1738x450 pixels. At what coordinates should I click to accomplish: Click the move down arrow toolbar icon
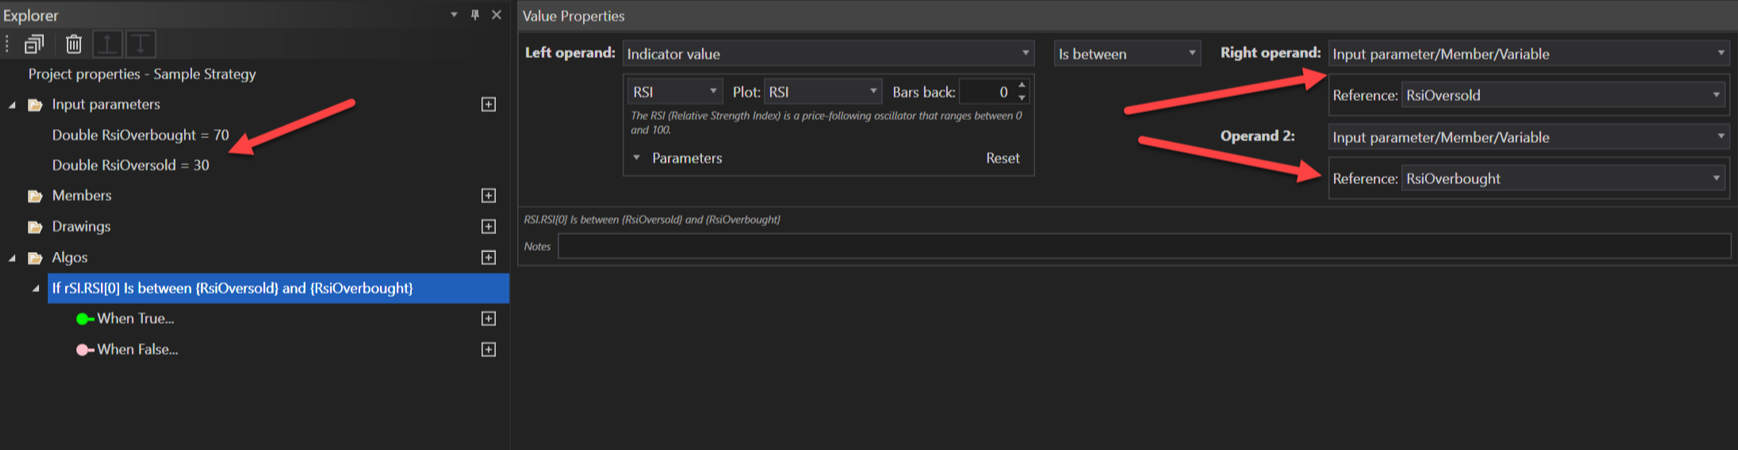(140, 44)
